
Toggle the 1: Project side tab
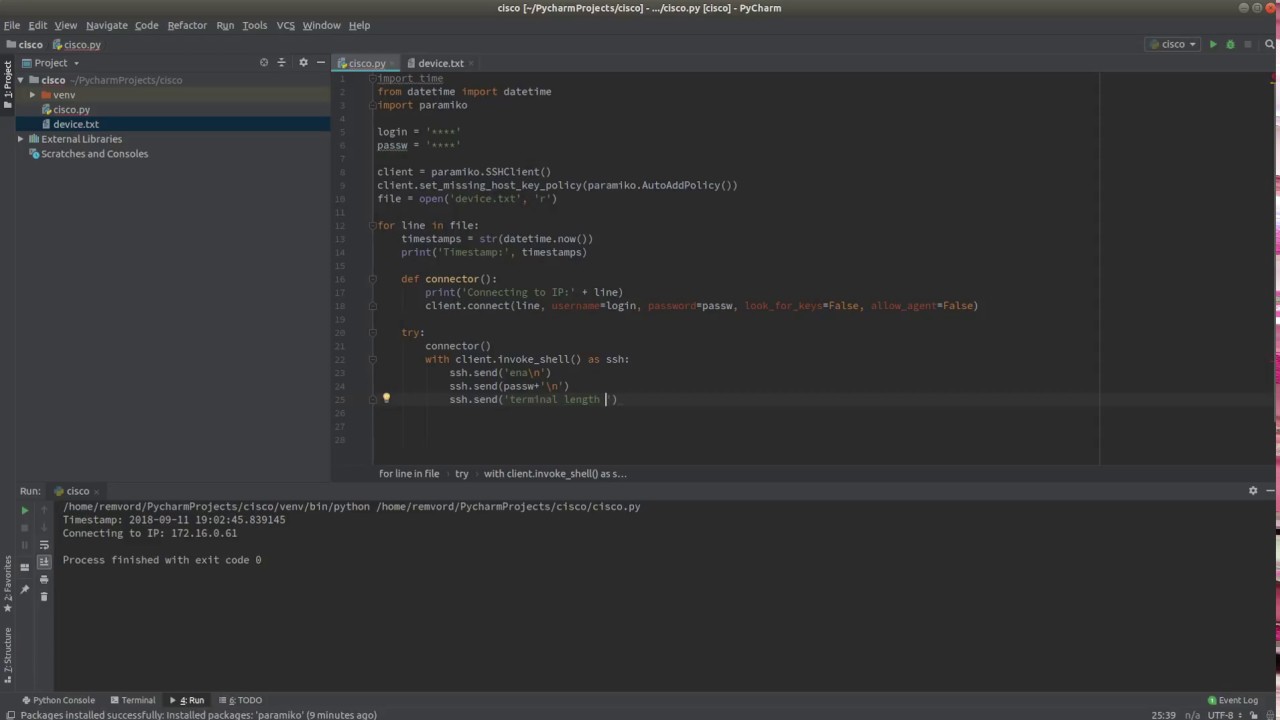coord(7,84)
